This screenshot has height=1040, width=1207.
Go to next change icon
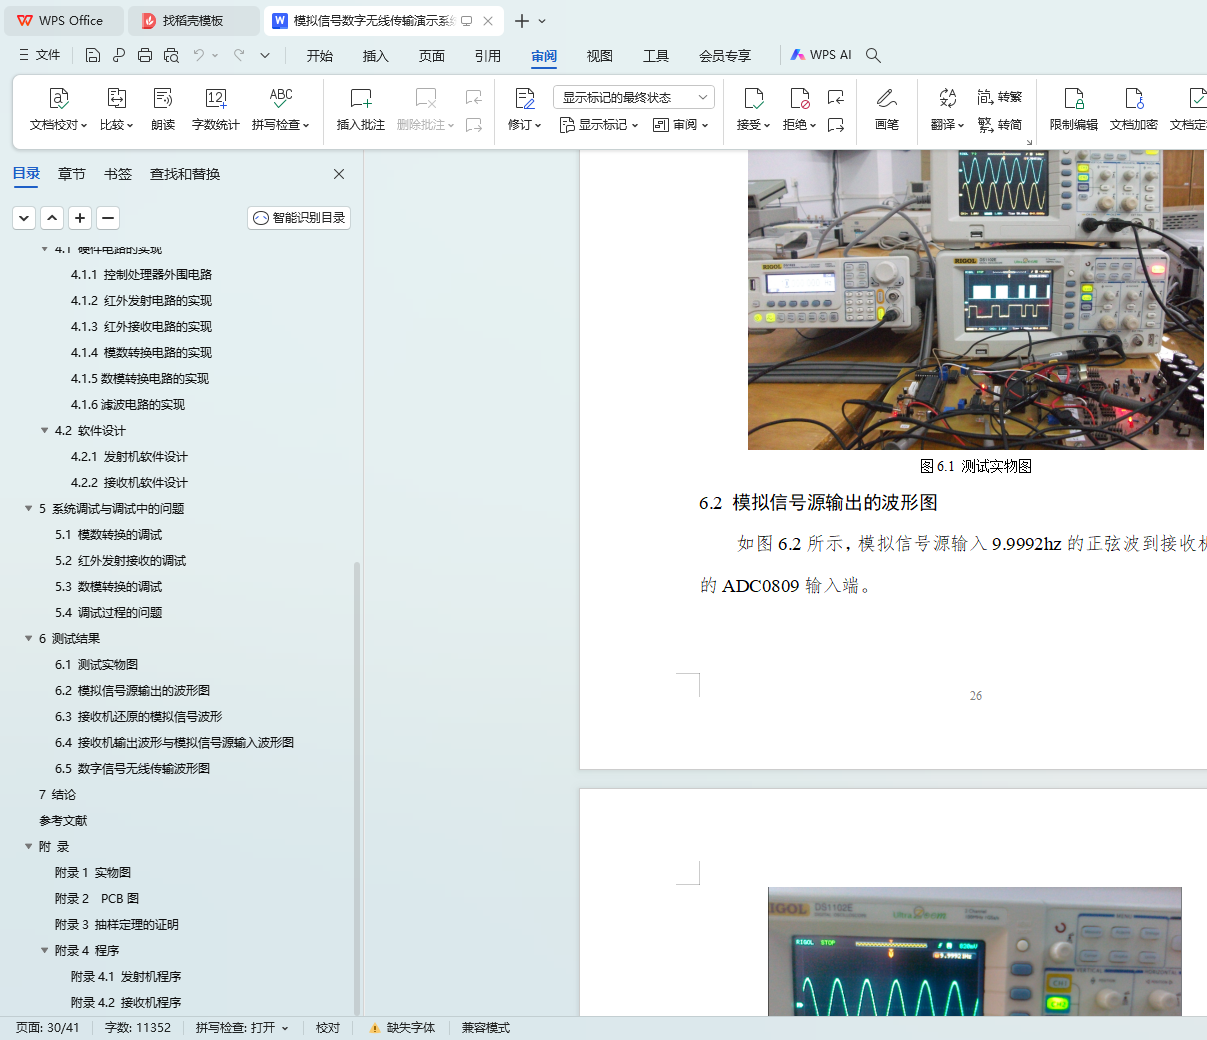pos(836,125)
